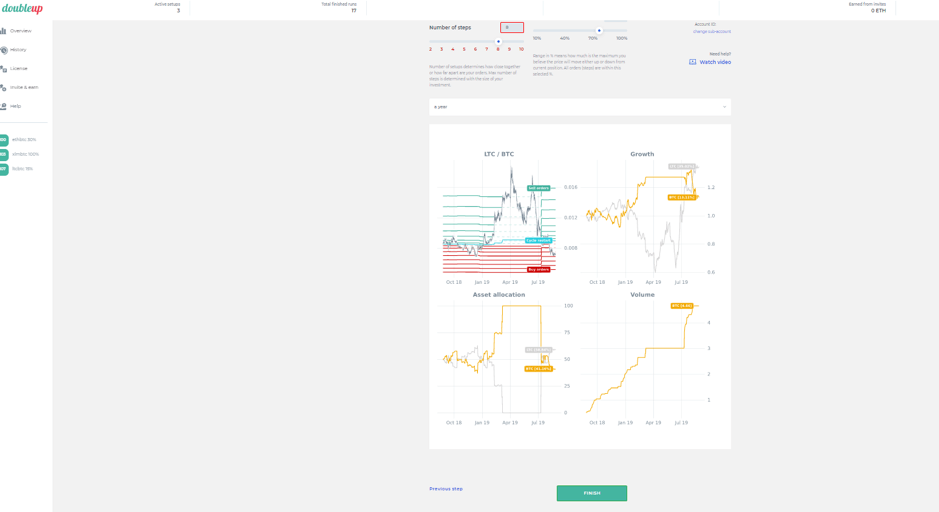Select the ethbtc 30% setup badge
The height and width of the screenshot is (512, 939).
pos(4,140)
